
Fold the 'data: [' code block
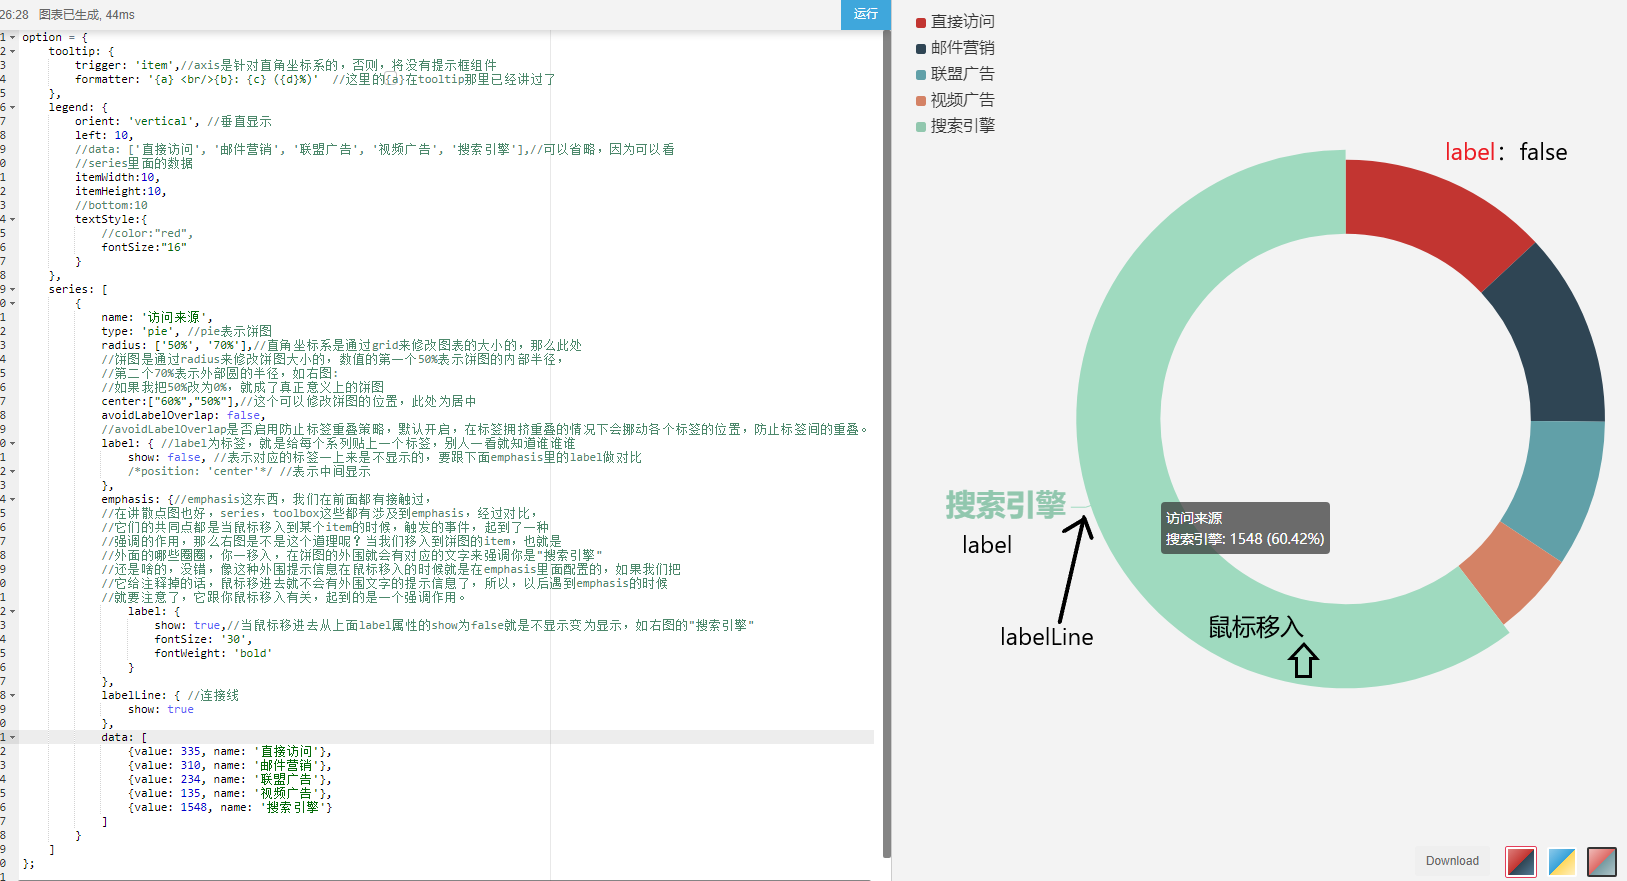coord(12,737)
